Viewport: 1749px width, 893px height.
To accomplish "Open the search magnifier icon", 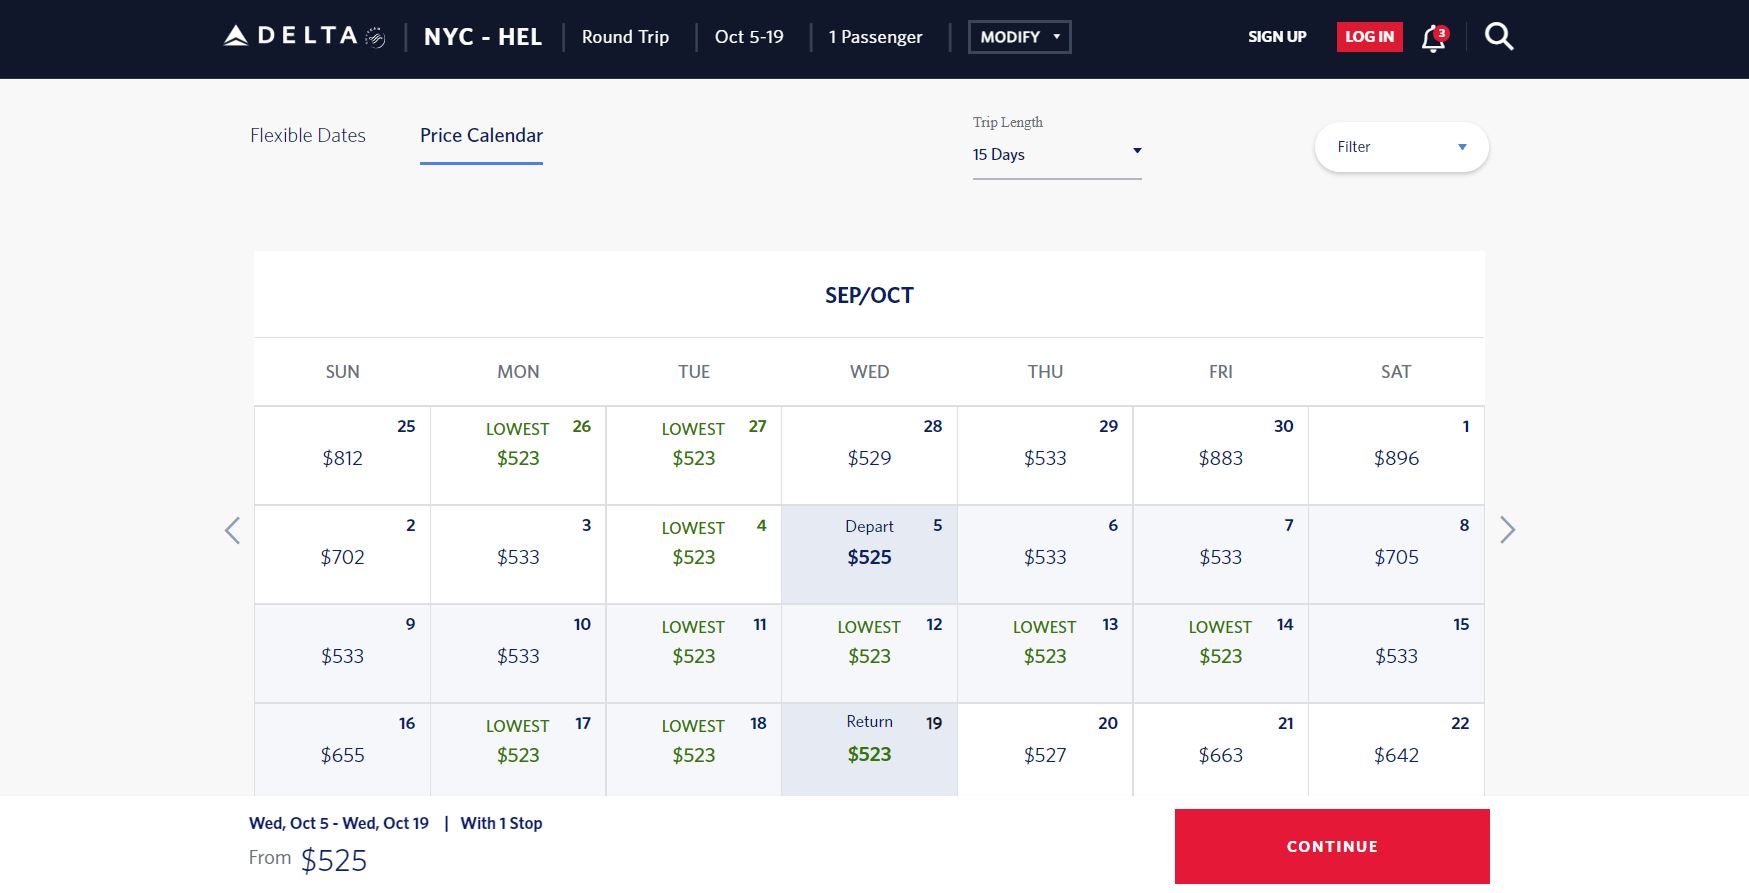I will (x=1498, y=37).
